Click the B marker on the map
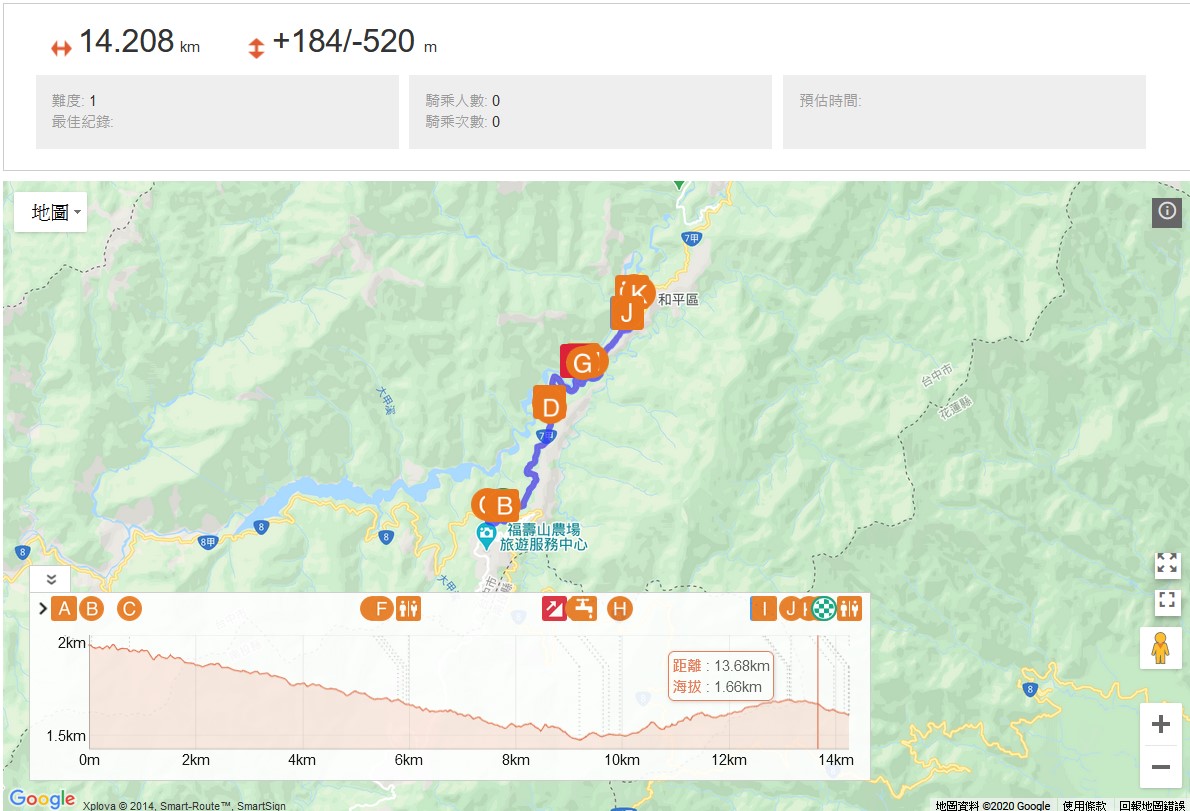 point(504,505)
